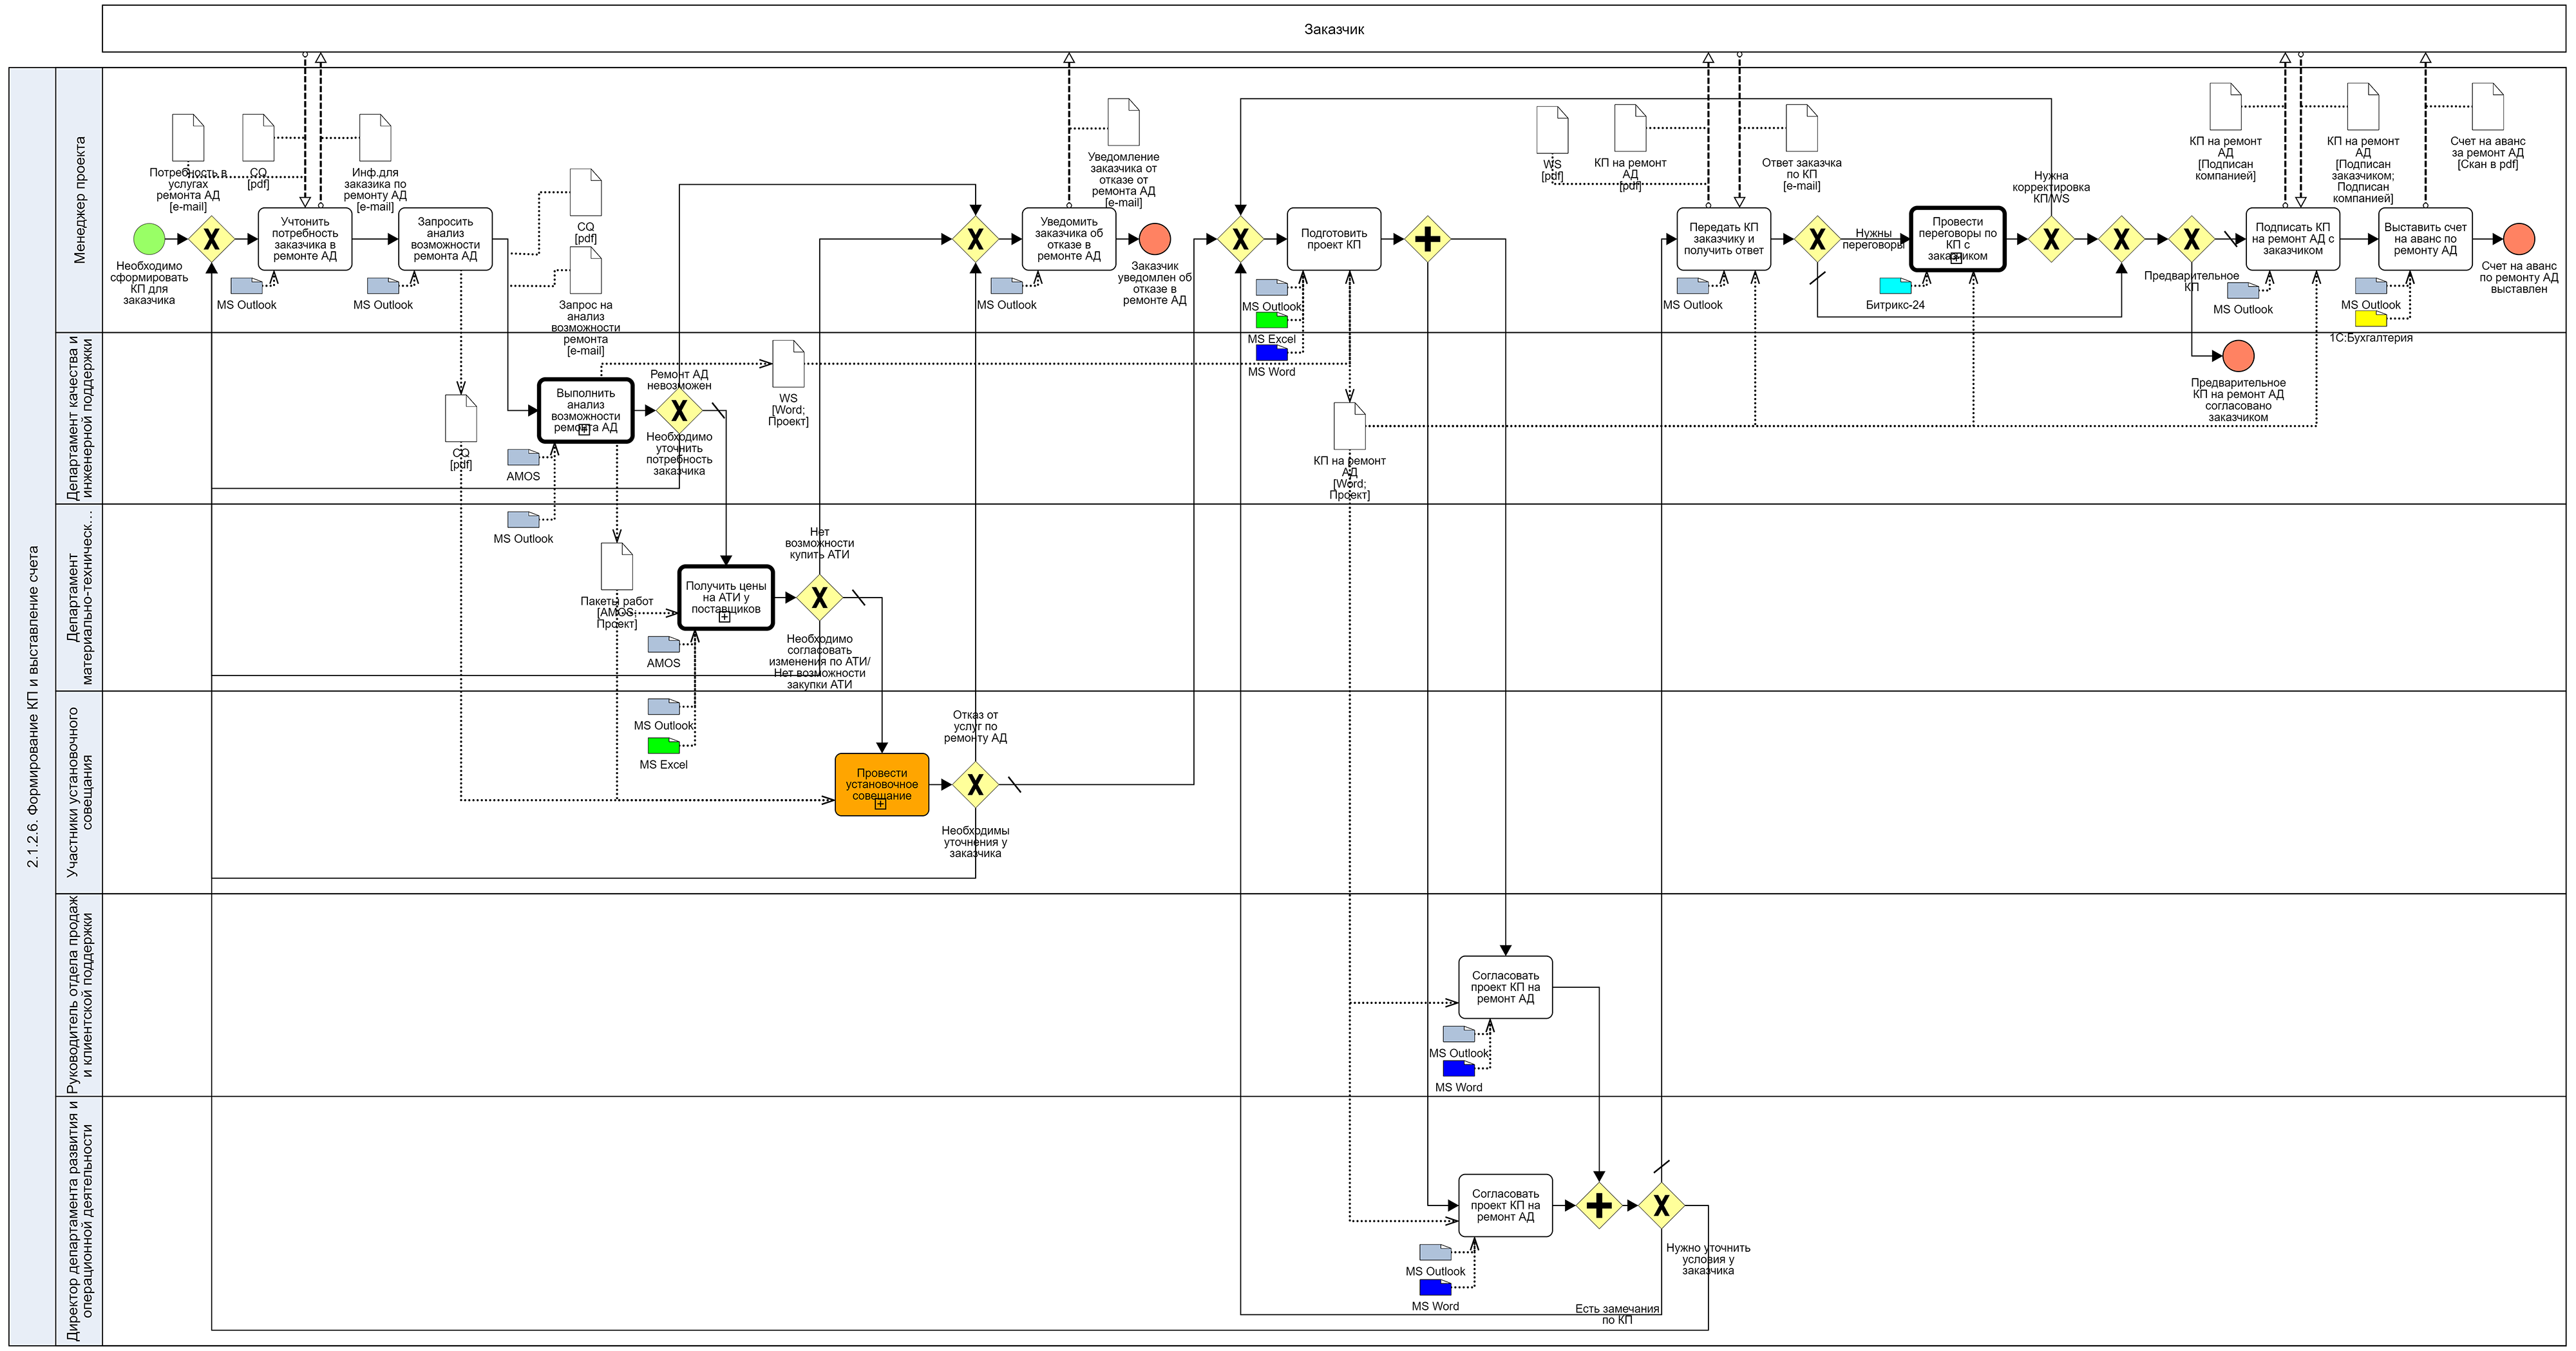Select the cyan Битрикс-24 system icon
Screen dimensions: 2576x1351
1895,286
